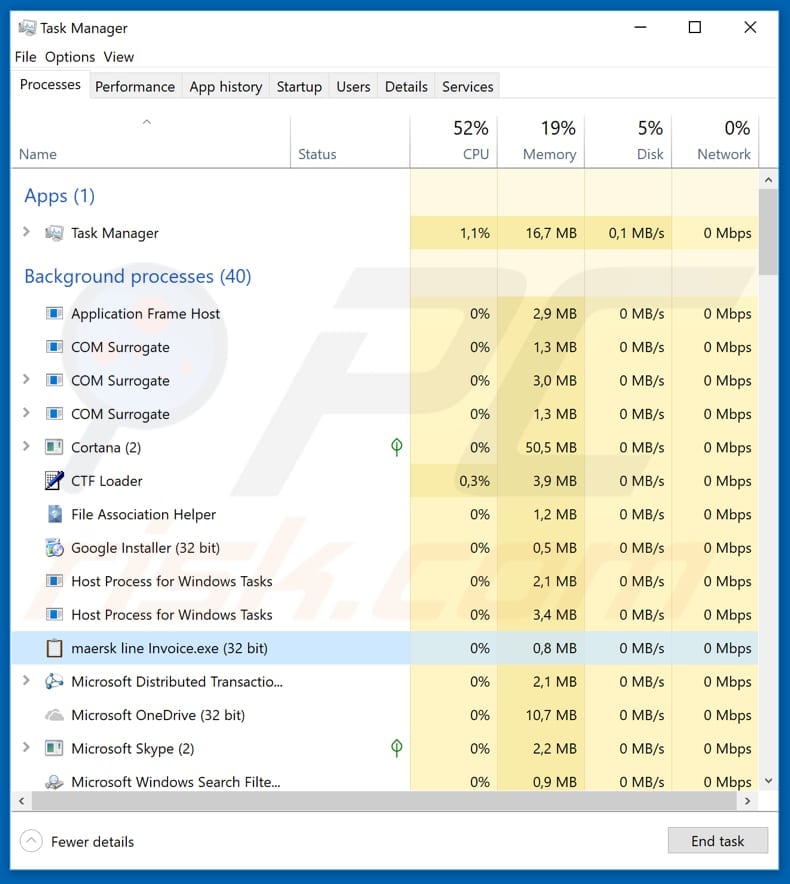Viewport: 790px width, 884px height.
Task: Expand the Task Manager app row
Action: (26, 232)
